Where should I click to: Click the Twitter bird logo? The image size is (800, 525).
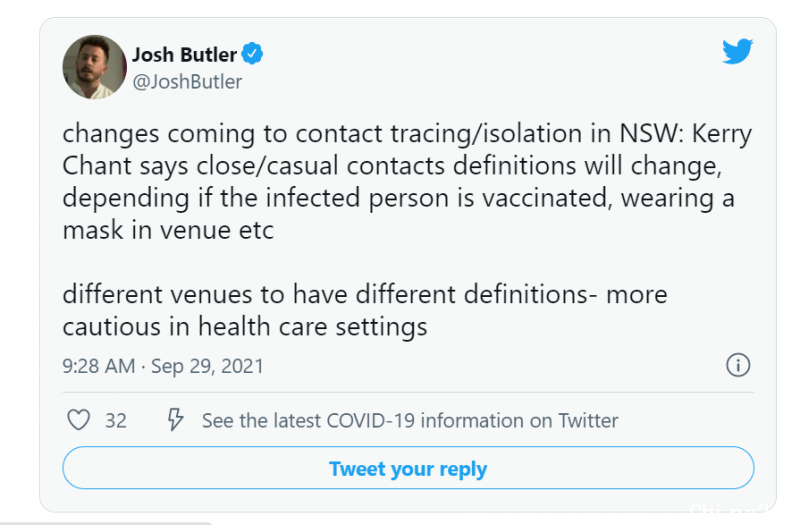point(737,51)
